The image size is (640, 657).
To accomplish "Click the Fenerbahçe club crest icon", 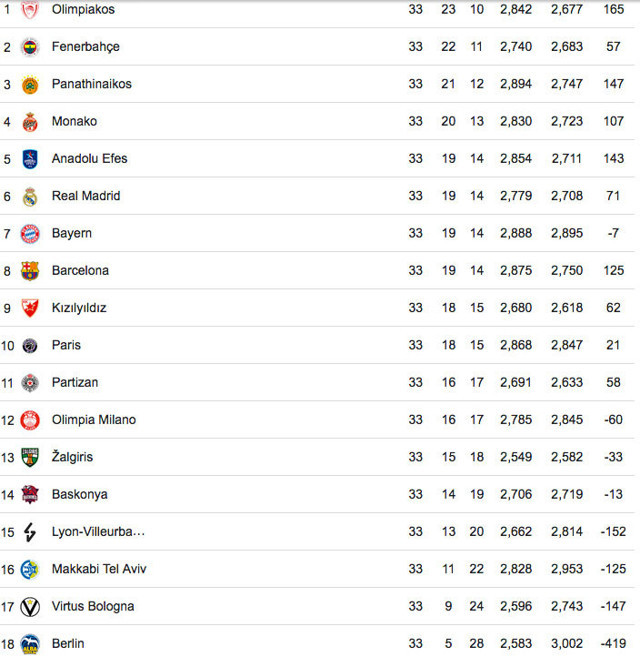I will [x=30, y=47].
